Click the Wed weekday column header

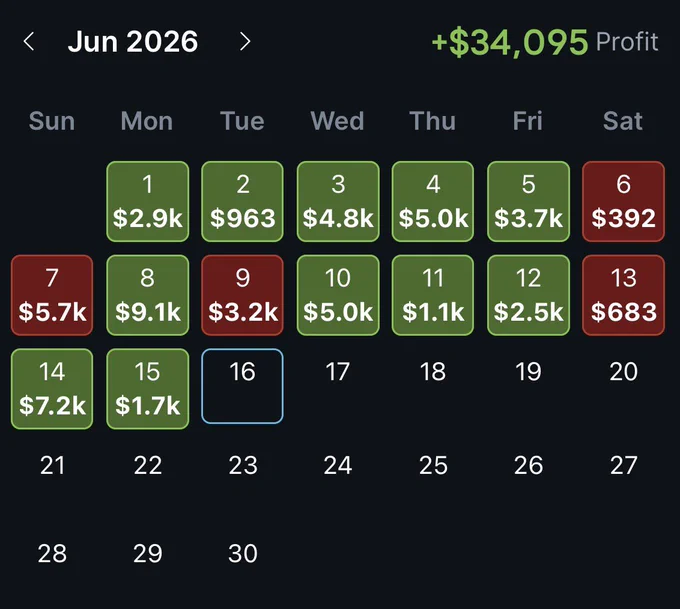tap(337, 121)
